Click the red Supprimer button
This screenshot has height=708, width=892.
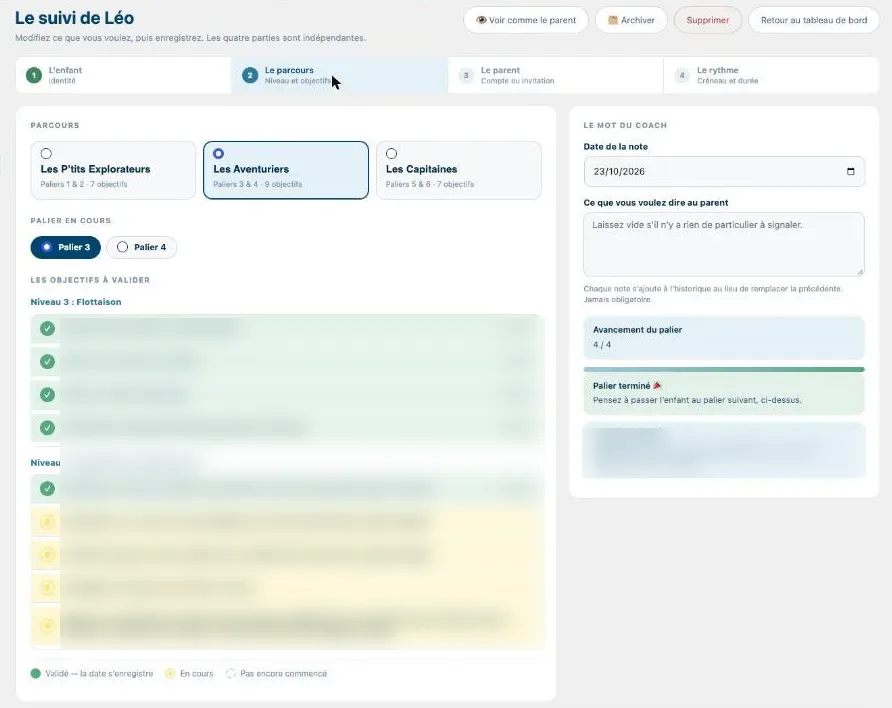[x=708, y=20]
